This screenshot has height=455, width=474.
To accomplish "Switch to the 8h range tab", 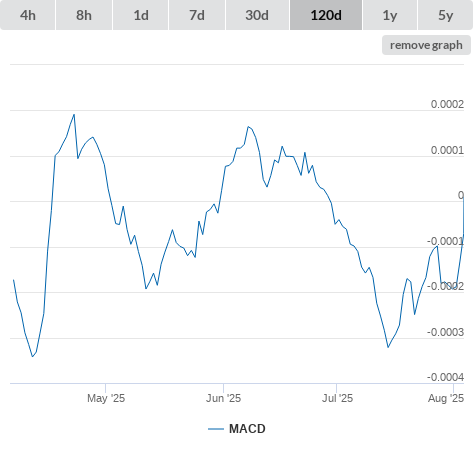I will 84,15.
